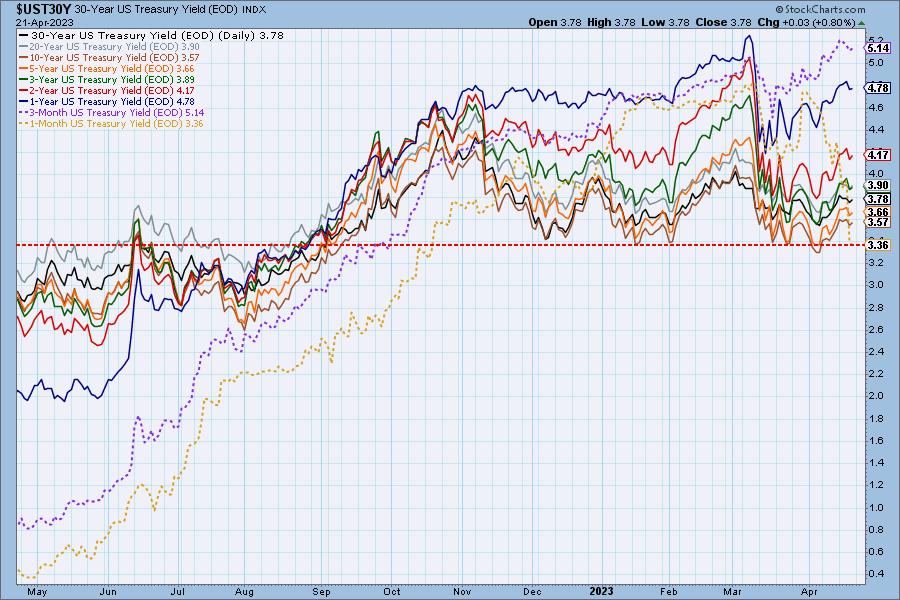Click the 3.90 price label on right axis
The image size is (900, 600).
(878, 185)
